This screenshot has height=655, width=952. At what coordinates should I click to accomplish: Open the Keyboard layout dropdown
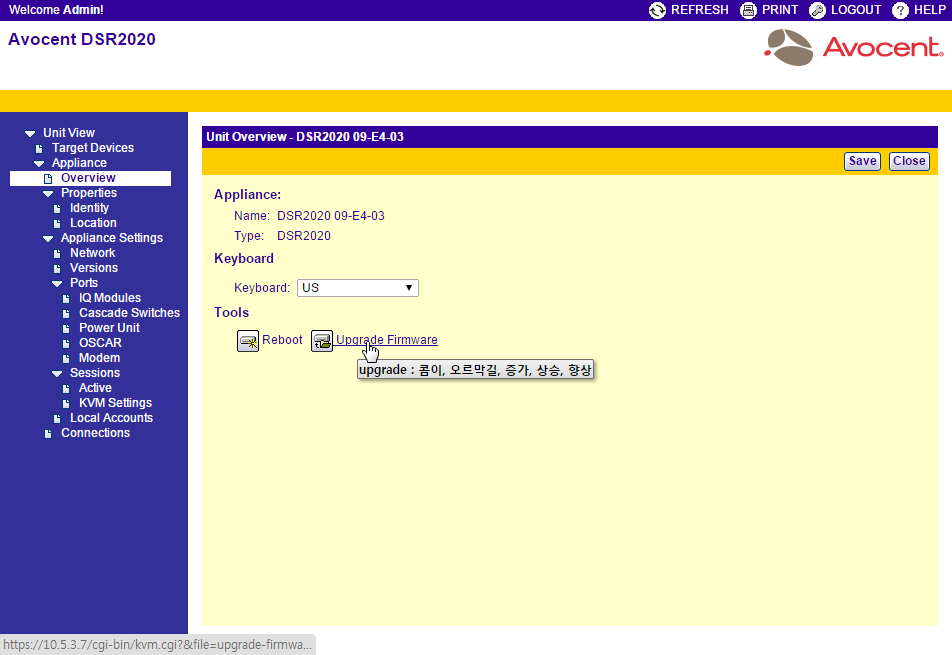tap(358, 288)
